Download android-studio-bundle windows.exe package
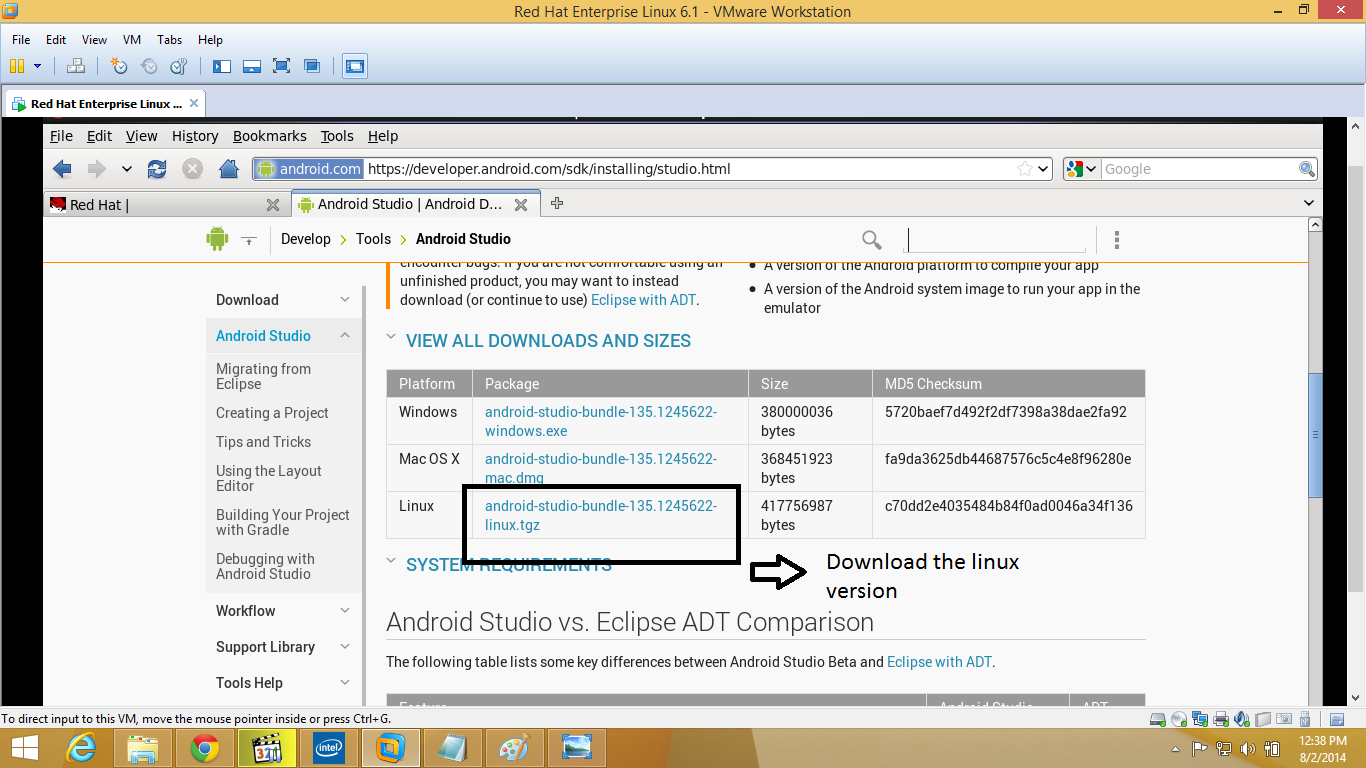1366x768 pixels. [601, 421]
